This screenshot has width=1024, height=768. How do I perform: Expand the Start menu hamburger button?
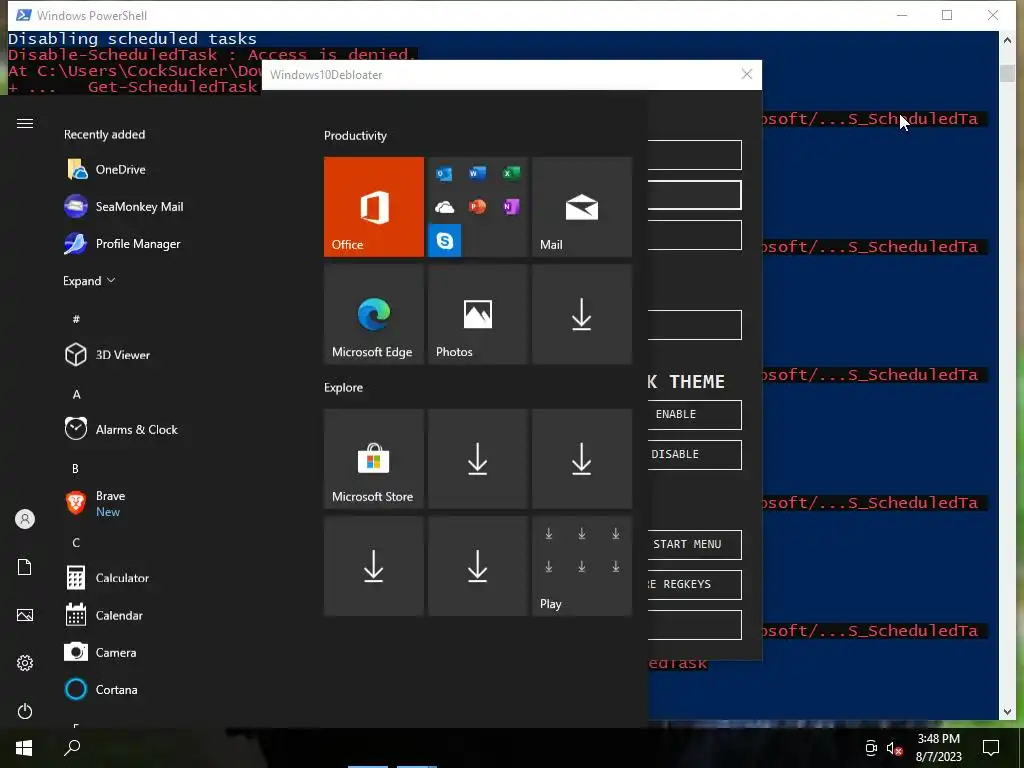25,123
